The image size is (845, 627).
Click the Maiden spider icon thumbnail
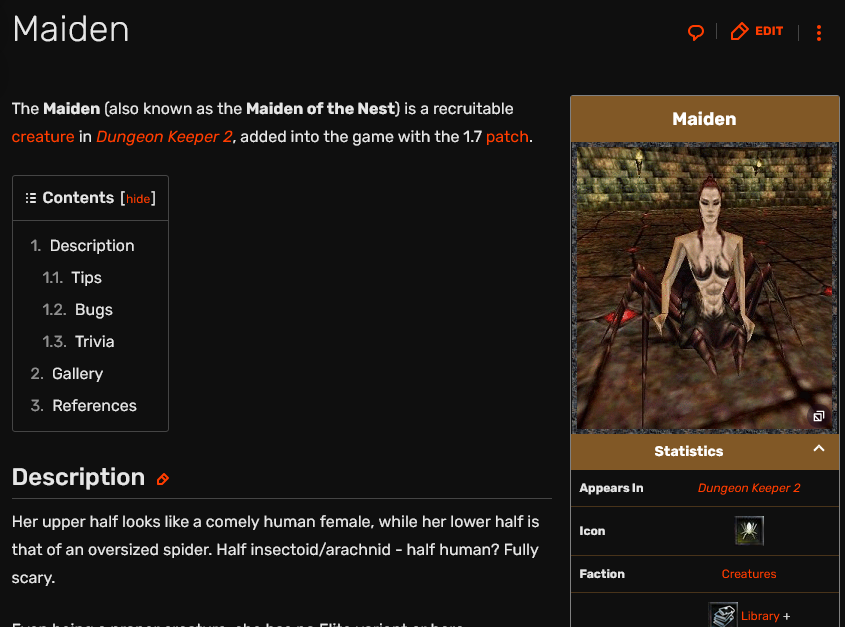[x=749, y=530]
